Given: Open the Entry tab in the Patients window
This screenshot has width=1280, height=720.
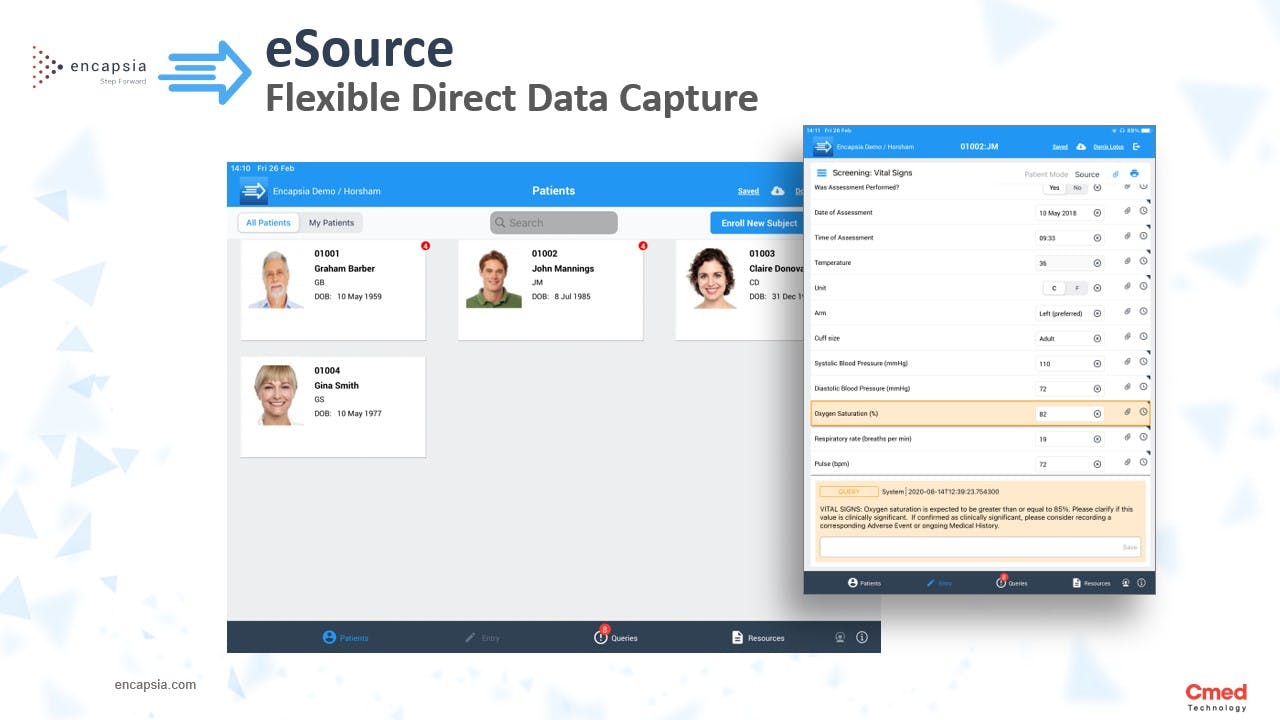Looking at the screenshot, I should [482, 637].
